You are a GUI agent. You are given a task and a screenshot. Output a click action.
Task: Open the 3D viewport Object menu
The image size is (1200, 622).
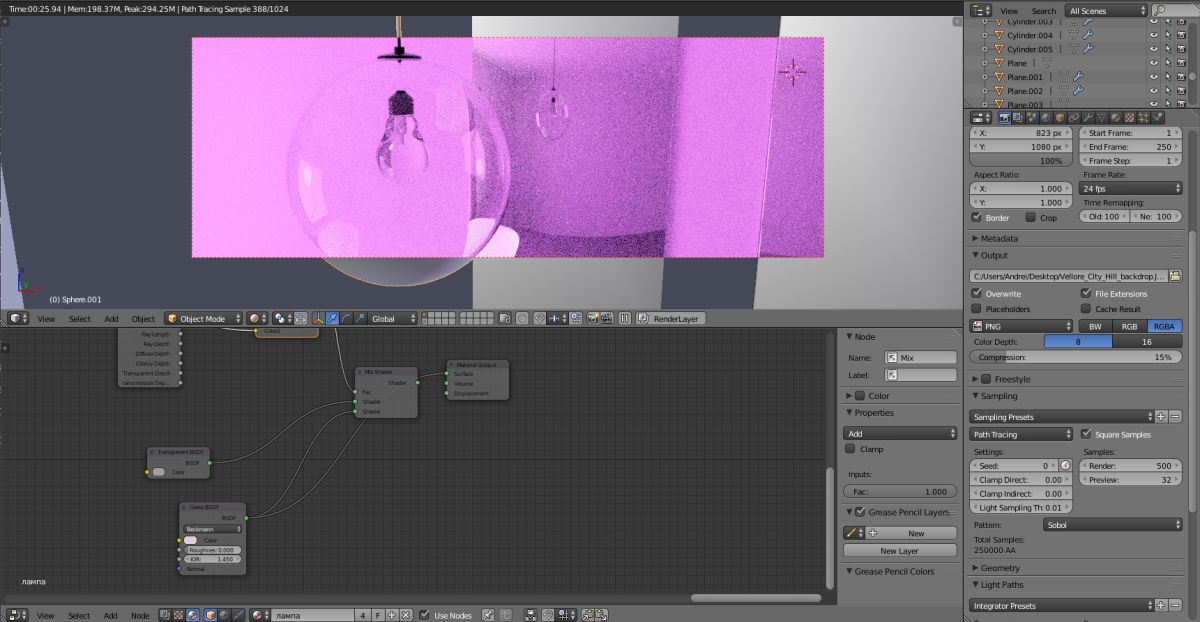tap(144, 318)
